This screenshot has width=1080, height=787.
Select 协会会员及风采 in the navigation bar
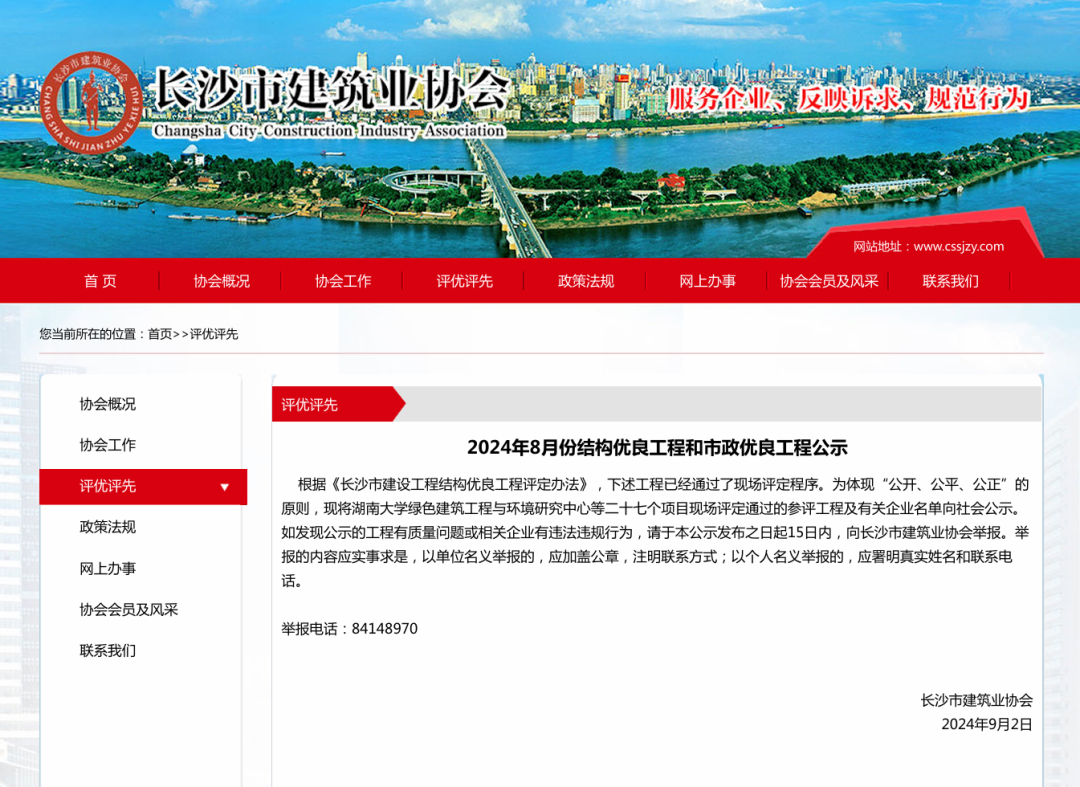829,281
